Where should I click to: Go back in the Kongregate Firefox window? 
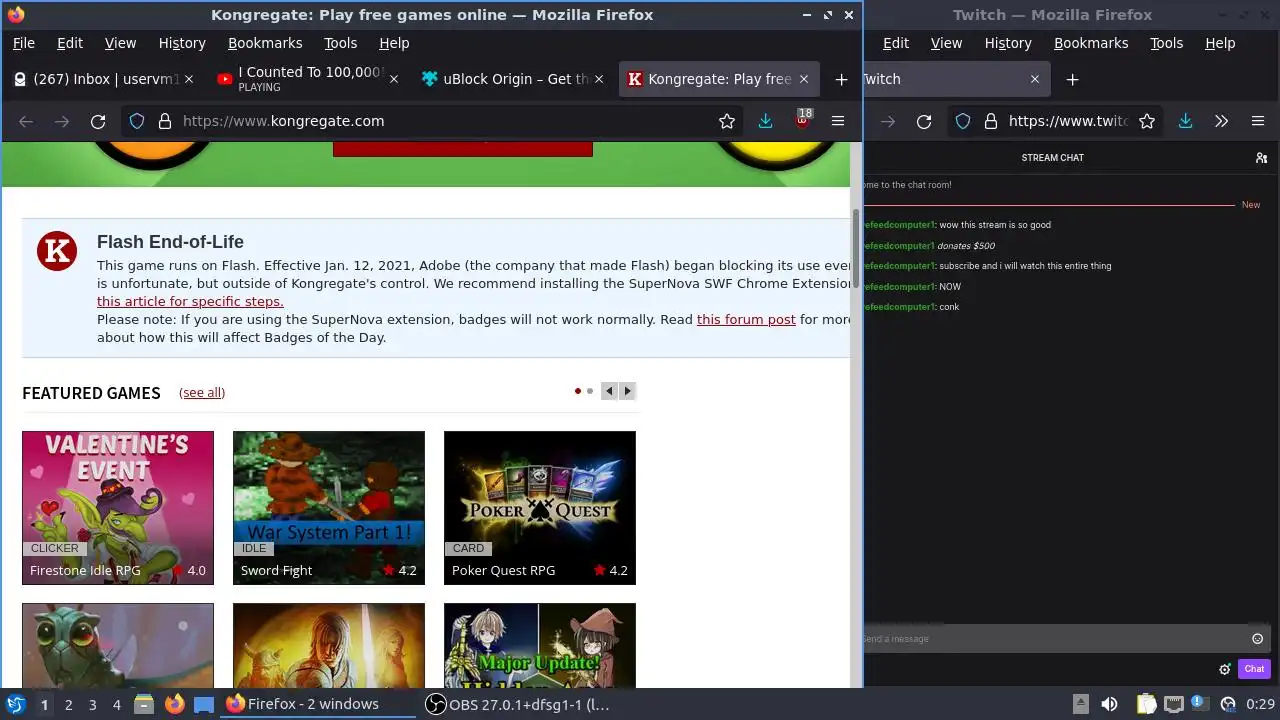point(26,121)
